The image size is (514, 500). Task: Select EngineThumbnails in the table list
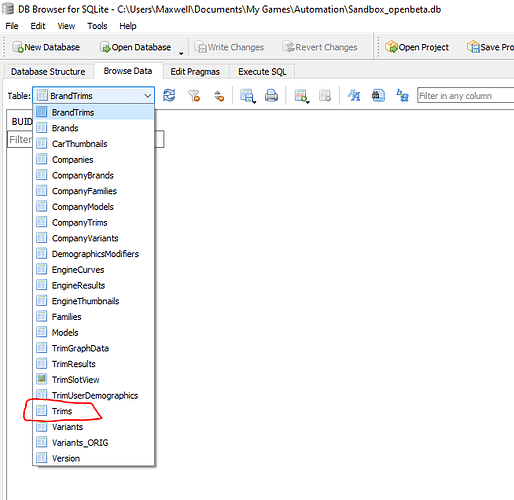(x=93, y=301)
